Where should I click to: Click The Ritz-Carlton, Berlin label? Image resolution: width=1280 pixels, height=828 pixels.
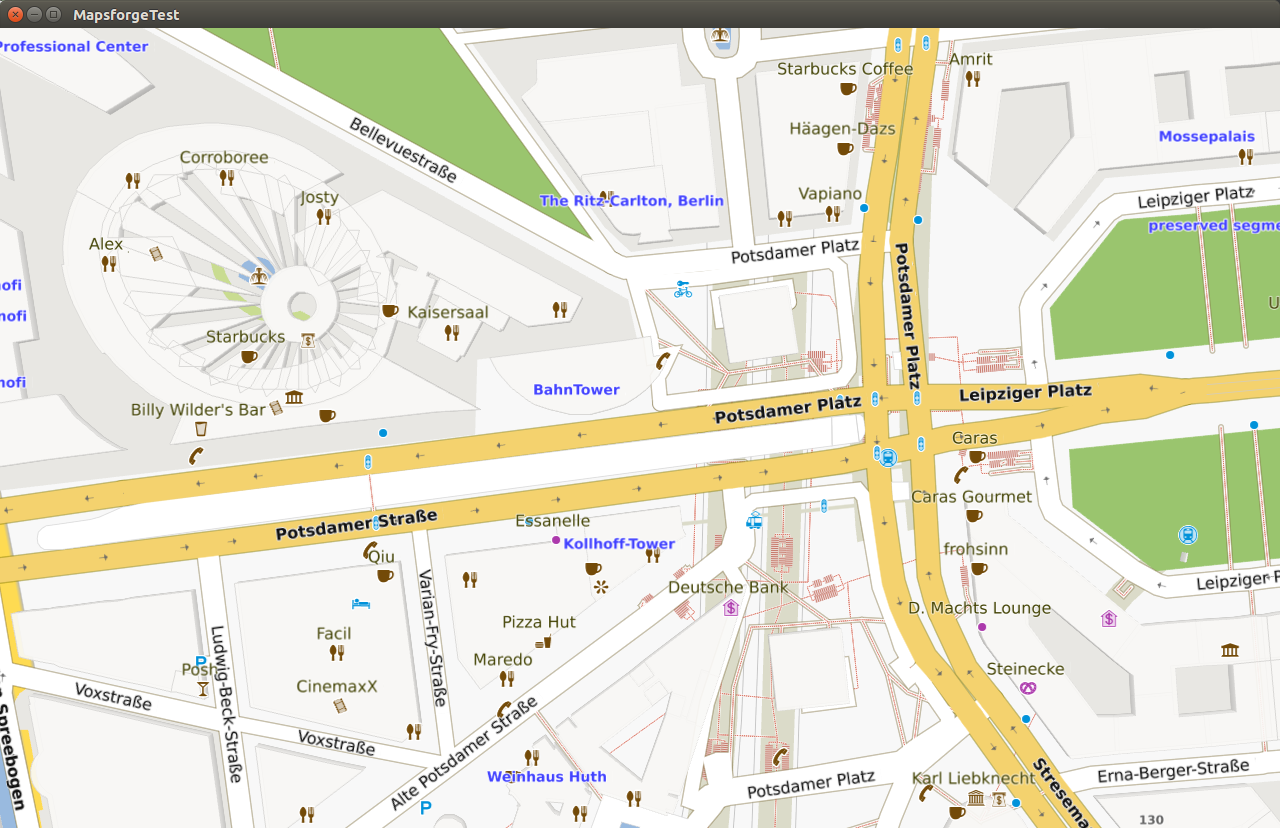click(631, 201)
